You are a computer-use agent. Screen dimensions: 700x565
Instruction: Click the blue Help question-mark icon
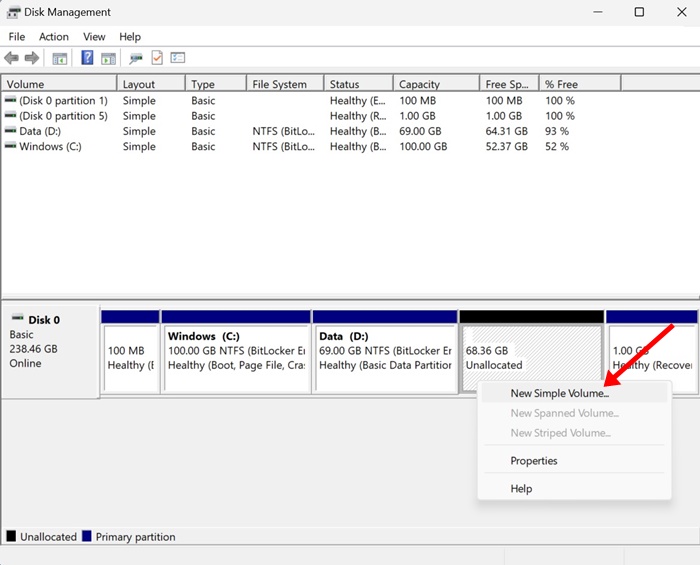(x=88, y=58)
